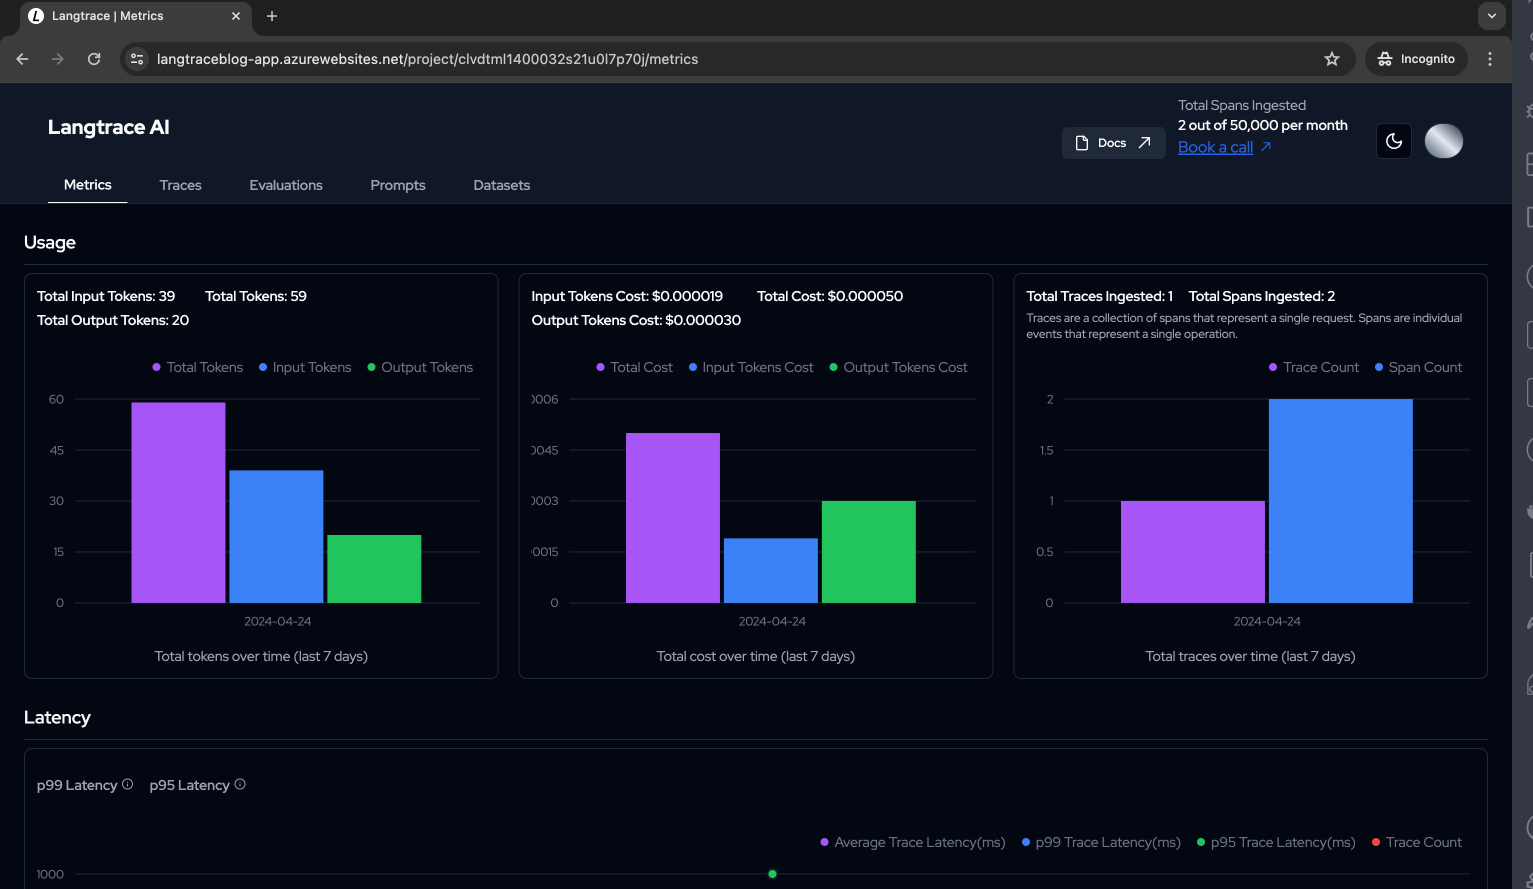Click 'Total Input Tokens: 39' text
Screen dimensions: 1533x889
tap(106, 296)
